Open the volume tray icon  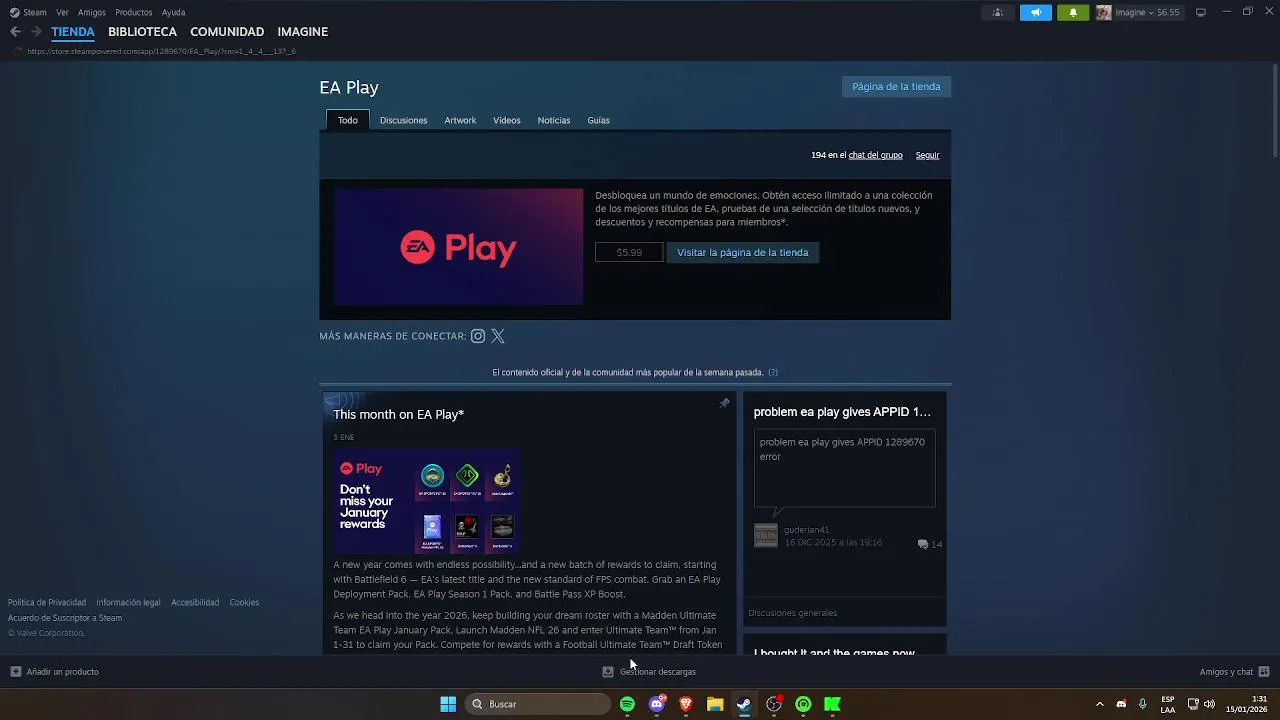tap(1210, 704)
